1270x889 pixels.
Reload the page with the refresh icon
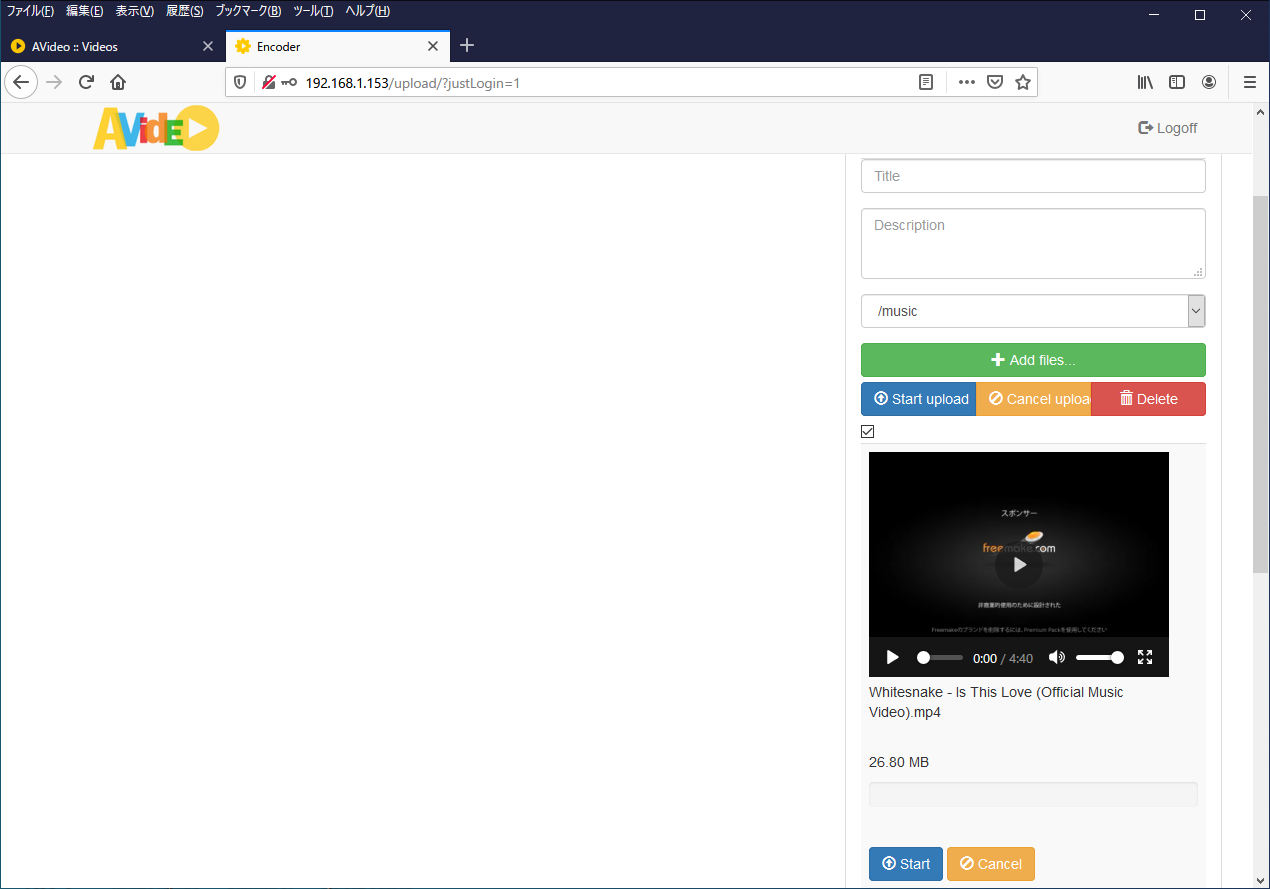(86, 82)
